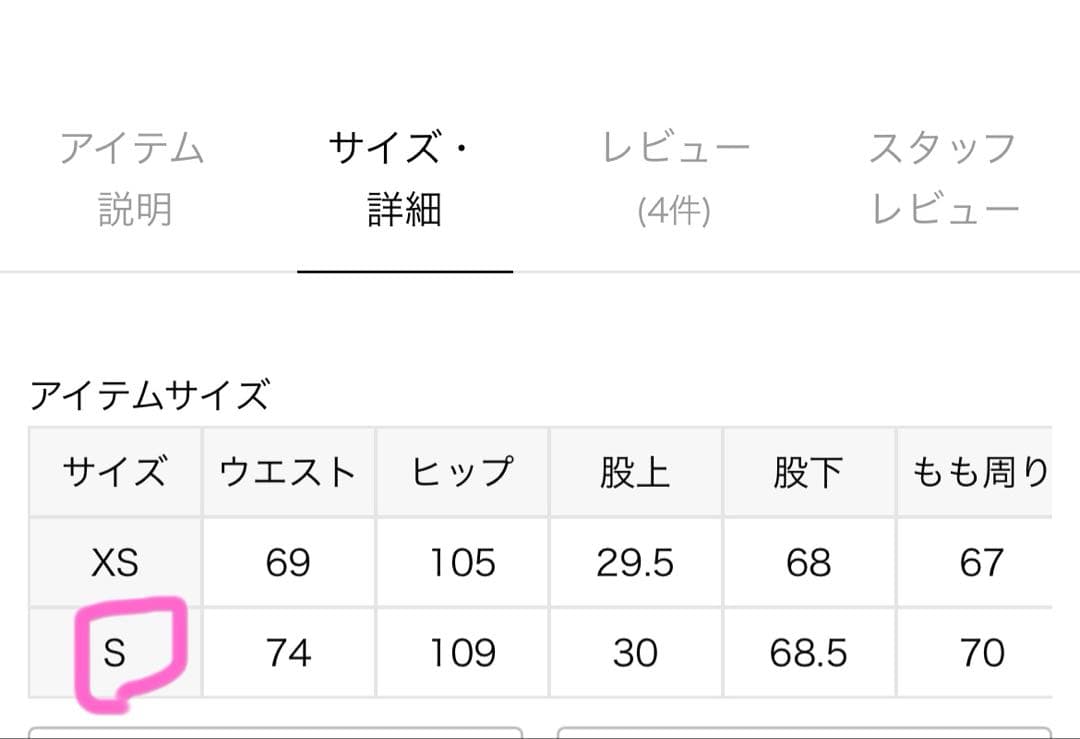The width and height of the screenshot is (1080, 739).
Task: Click the XS rise value 29.5
Action: coord(635,563)
